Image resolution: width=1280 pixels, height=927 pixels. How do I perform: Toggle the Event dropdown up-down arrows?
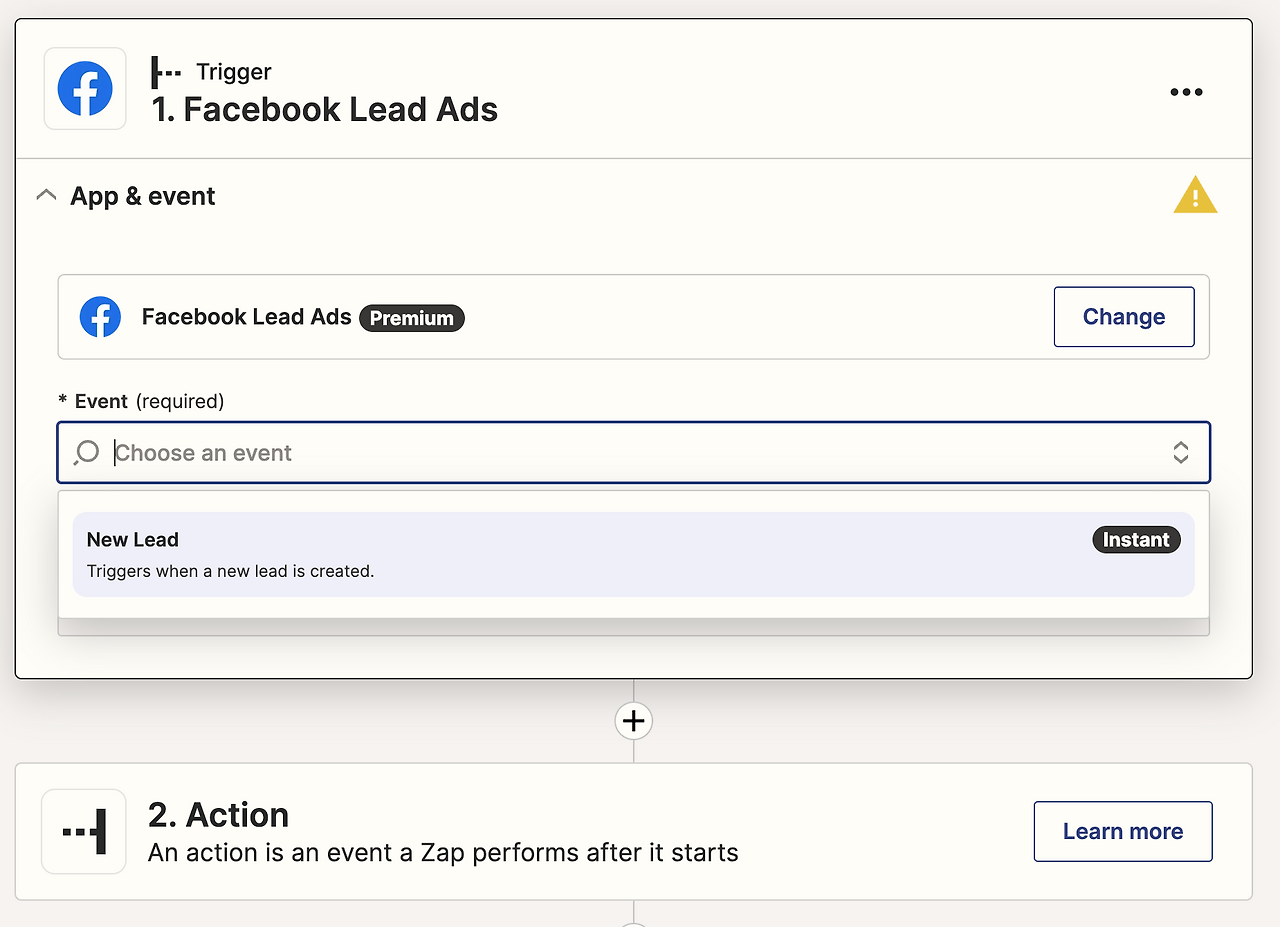tap(1180, 453)
